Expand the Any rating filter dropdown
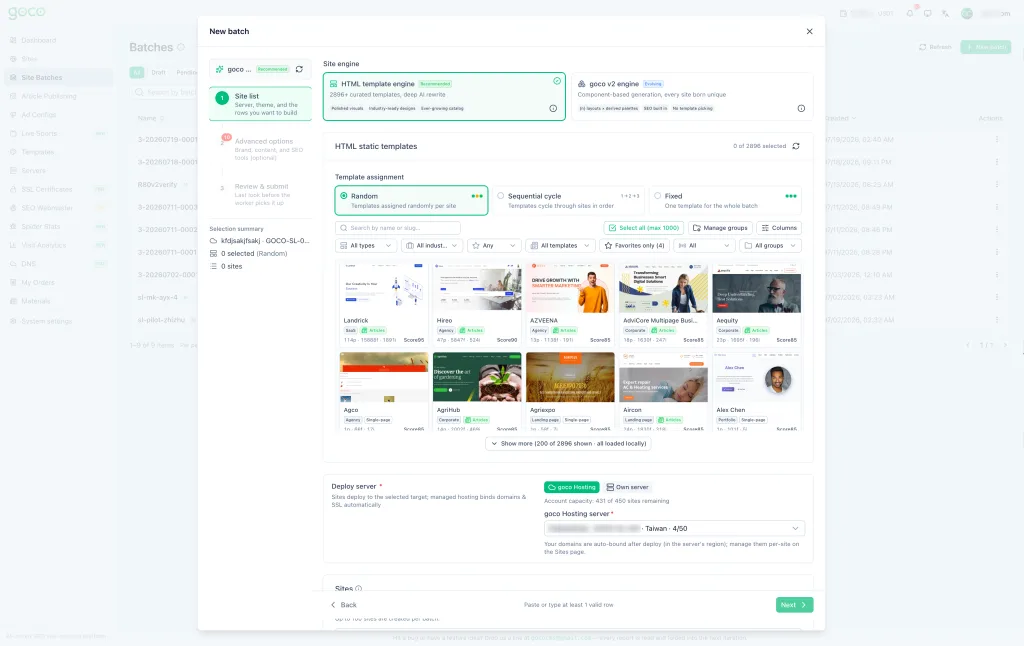Image resolution: width=1024 pixels, height=646 pixels. pyautogui.click(x=494, y=246)
